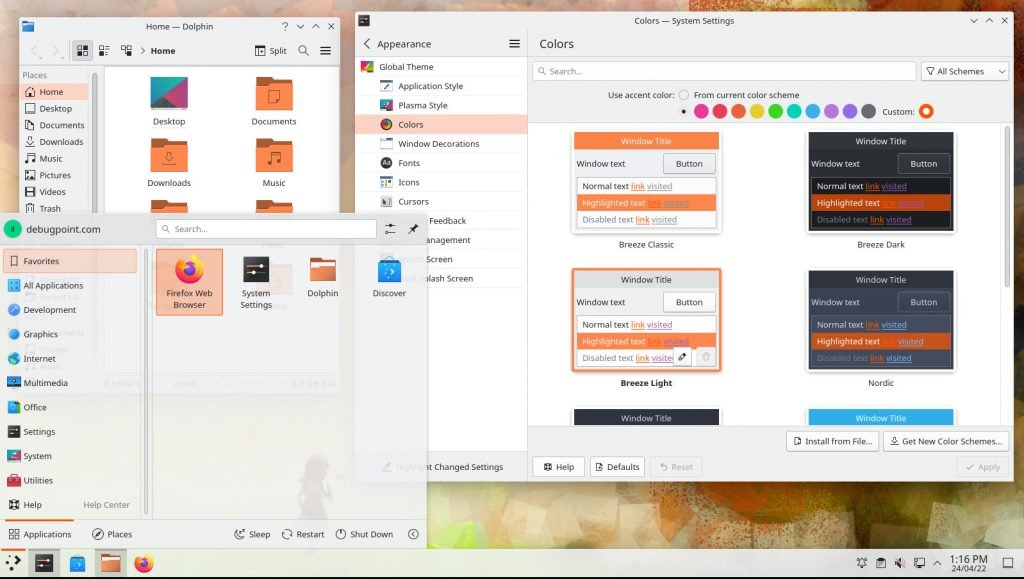The width and height of the screenshot is (1024, 579).
Task: Open the Global Theme settings page
Action: (x=441, y=67)
